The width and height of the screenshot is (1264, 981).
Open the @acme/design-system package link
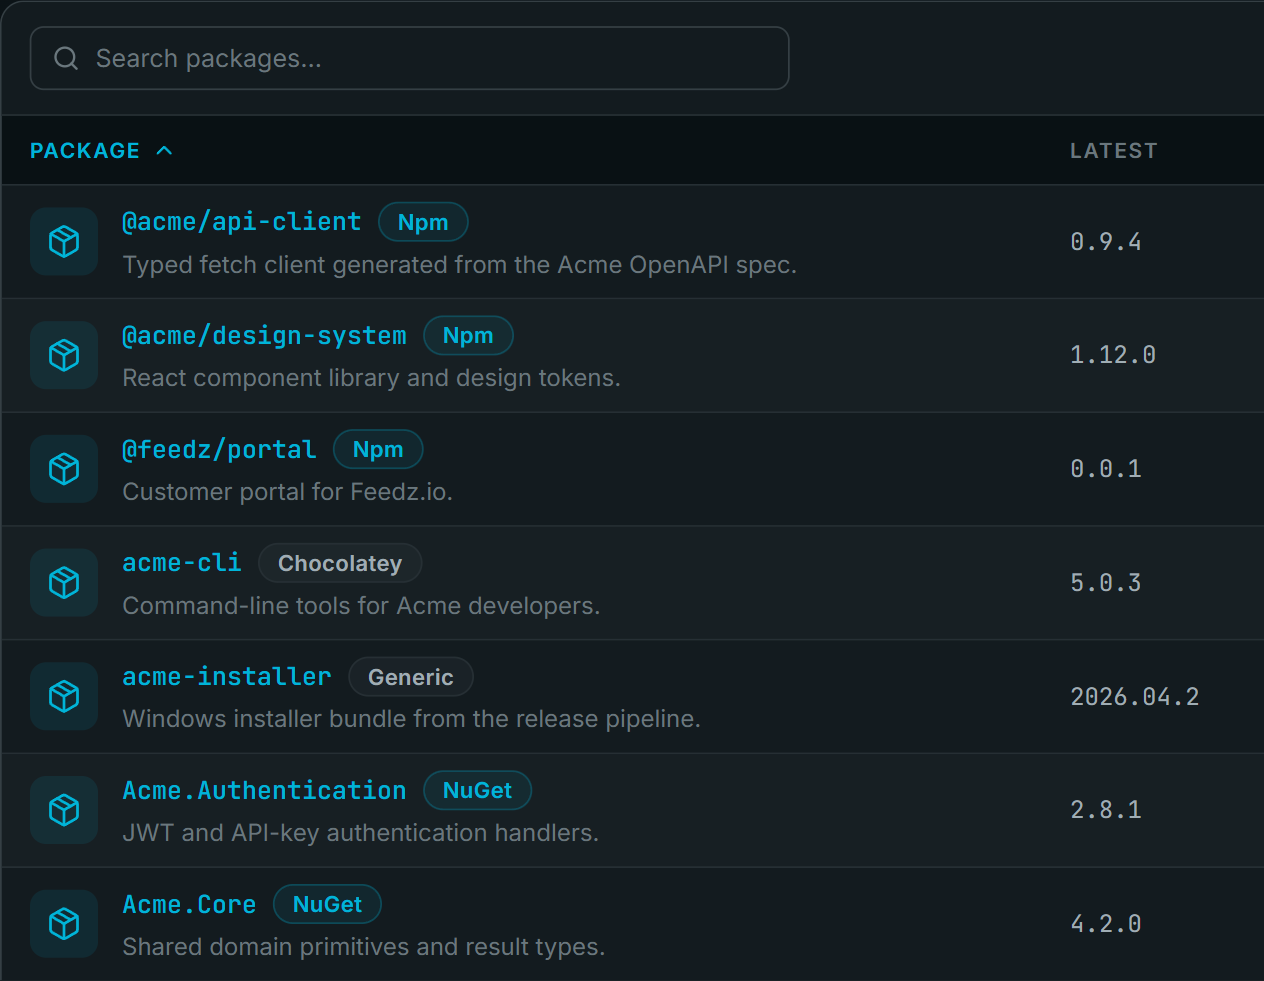point(264,336)
